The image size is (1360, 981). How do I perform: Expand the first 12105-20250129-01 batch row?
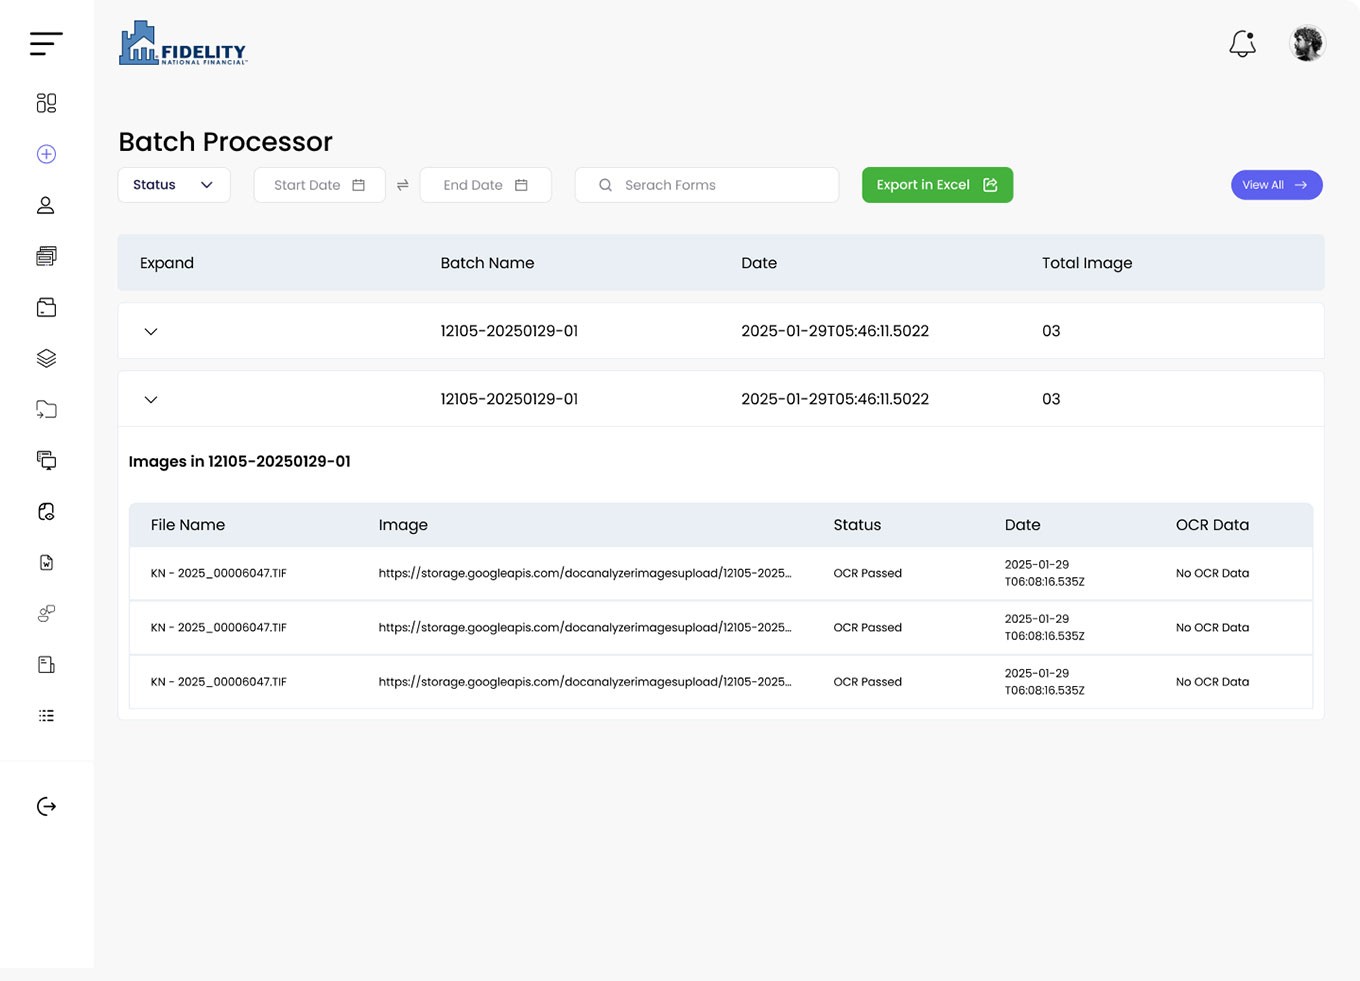[151, 331]
